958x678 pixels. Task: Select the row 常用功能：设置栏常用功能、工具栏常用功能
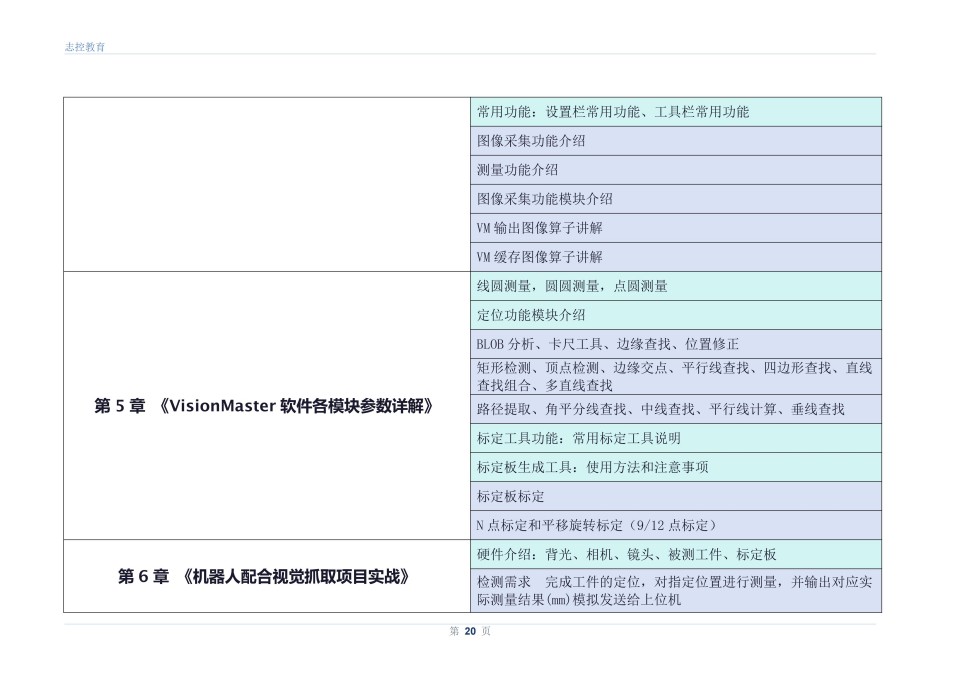click(x=676, y=112)
